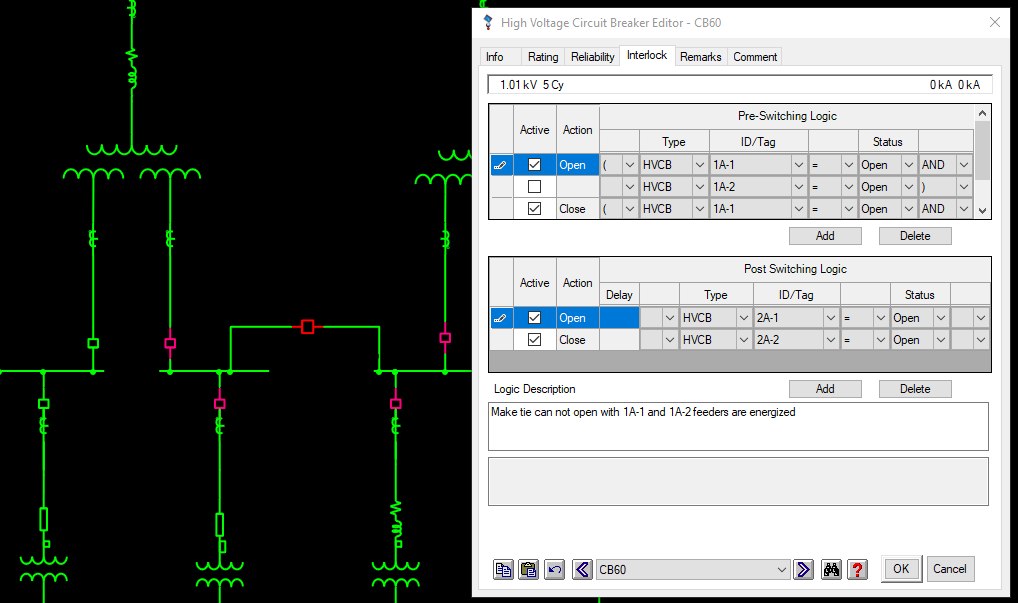Image resolution: width=1018 pixels, height=603 pixels.
Task: Delete a pre-switching logic row with the Delete button
Action: (914, 235)
